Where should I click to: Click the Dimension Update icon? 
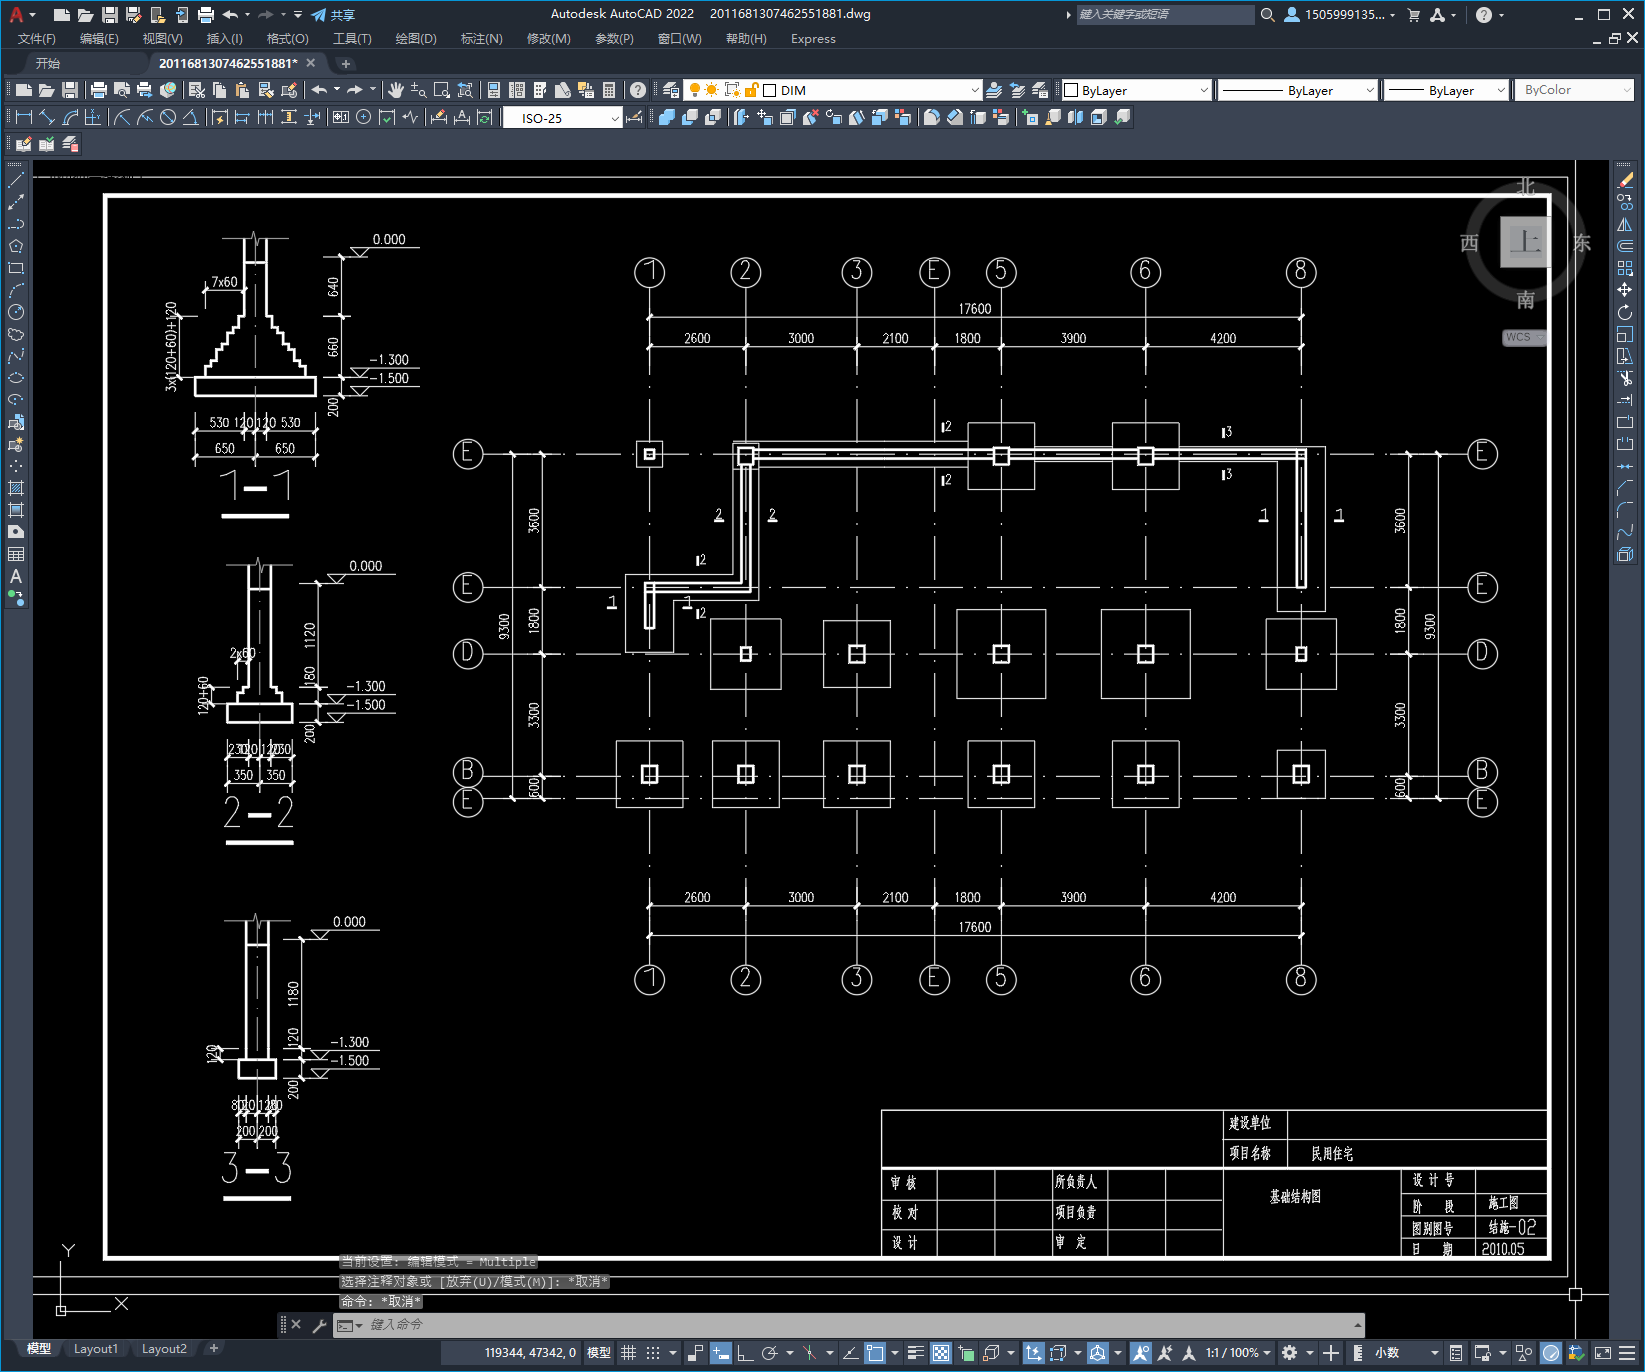(x=485, y=117)
